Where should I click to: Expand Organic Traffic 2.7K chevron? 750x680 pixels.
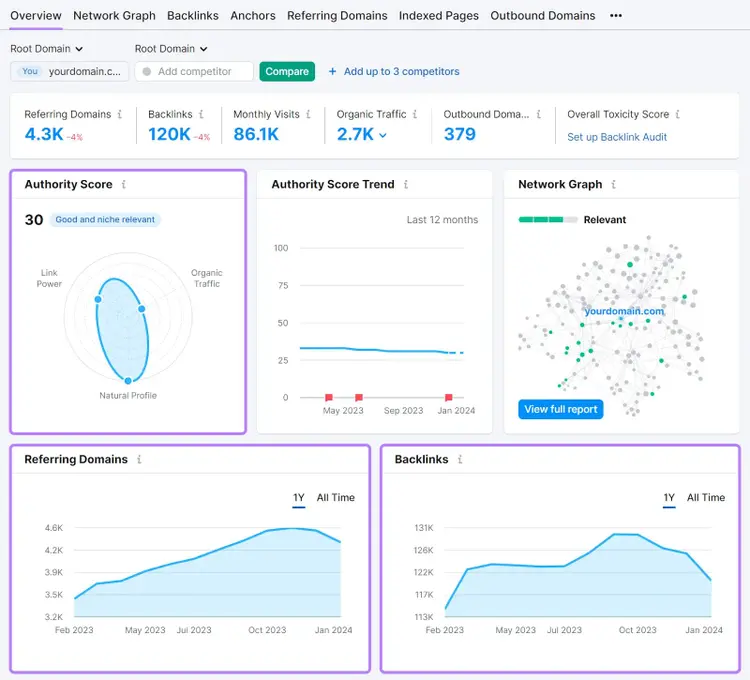point(383,135)
